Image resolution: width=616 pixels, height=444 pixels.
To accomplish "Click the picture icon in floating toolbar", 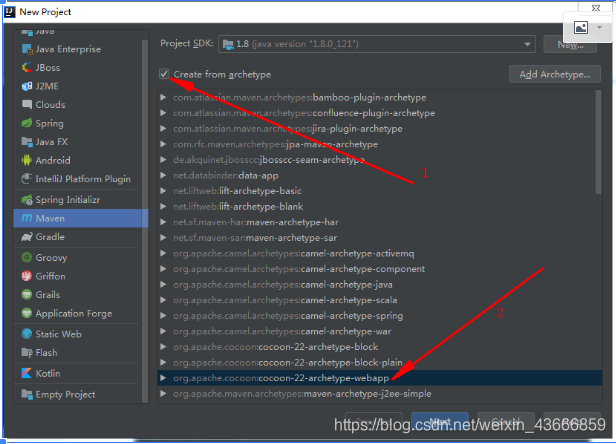I will 581,28.
